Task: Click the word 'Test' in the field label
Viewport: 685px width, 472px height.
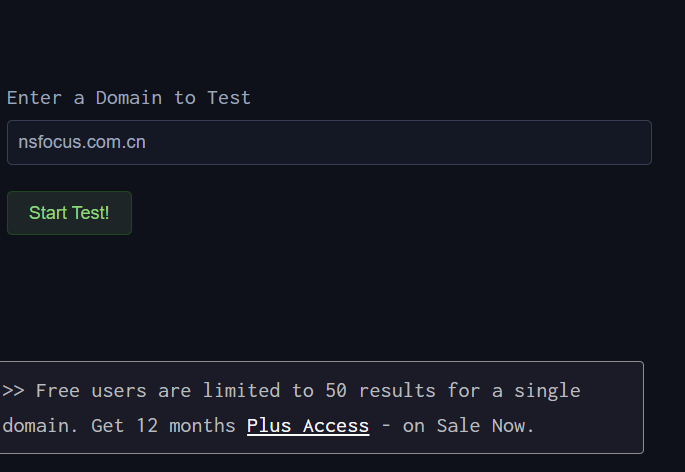Action: coord(229,98)
